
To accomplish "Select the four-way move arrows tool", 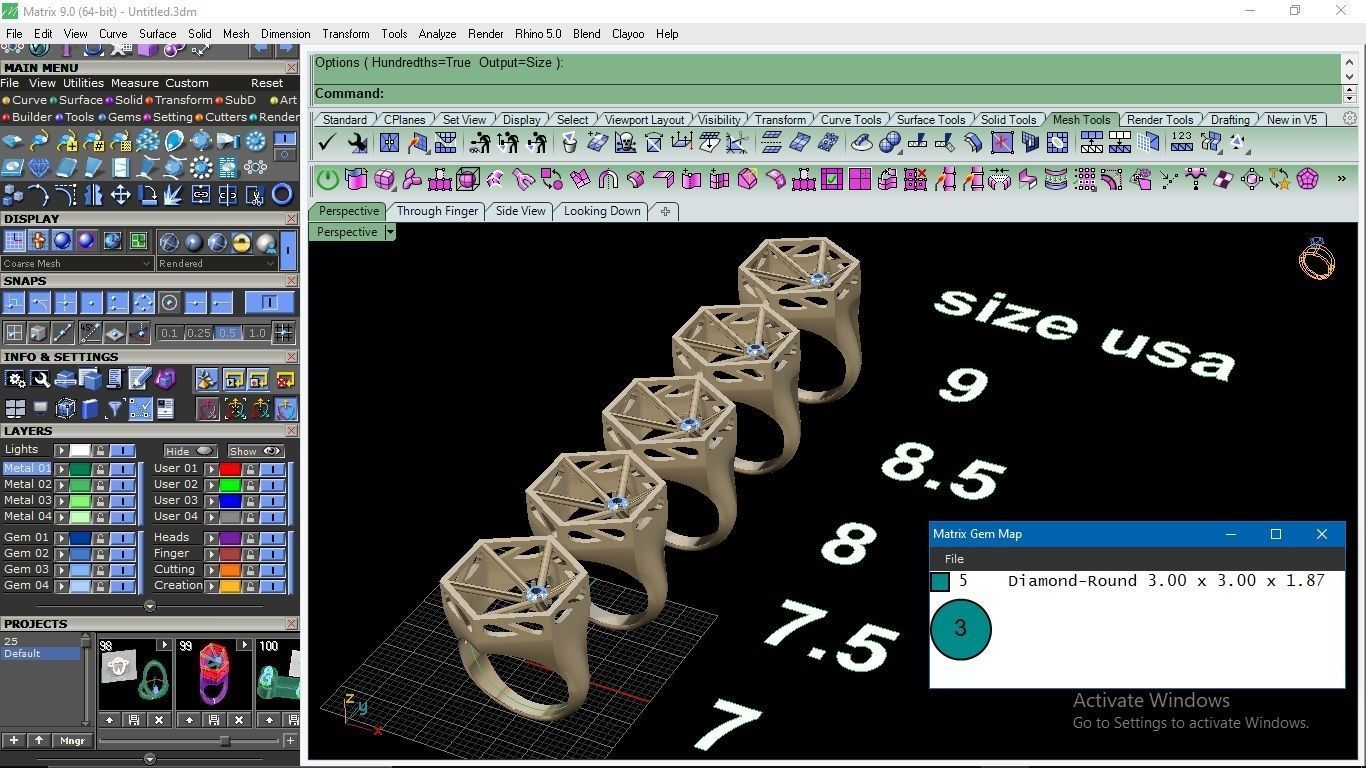I will click(x=120, y=194).
